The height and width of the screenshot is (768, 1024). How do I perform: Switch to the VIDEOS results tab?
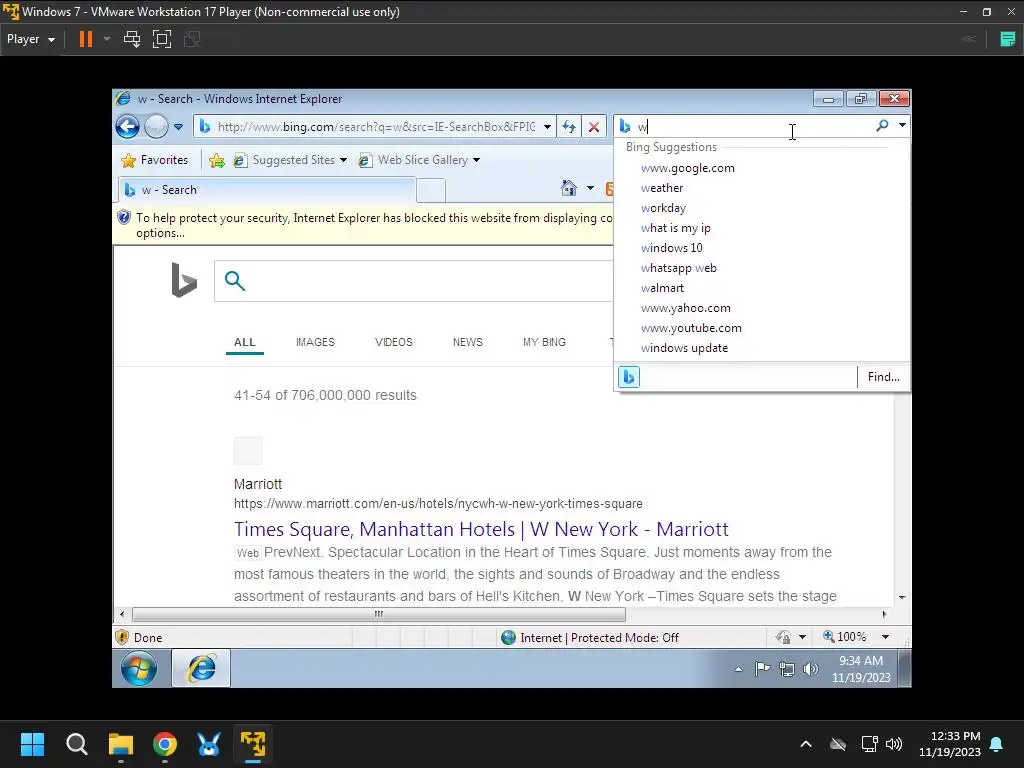coord(394,342)
